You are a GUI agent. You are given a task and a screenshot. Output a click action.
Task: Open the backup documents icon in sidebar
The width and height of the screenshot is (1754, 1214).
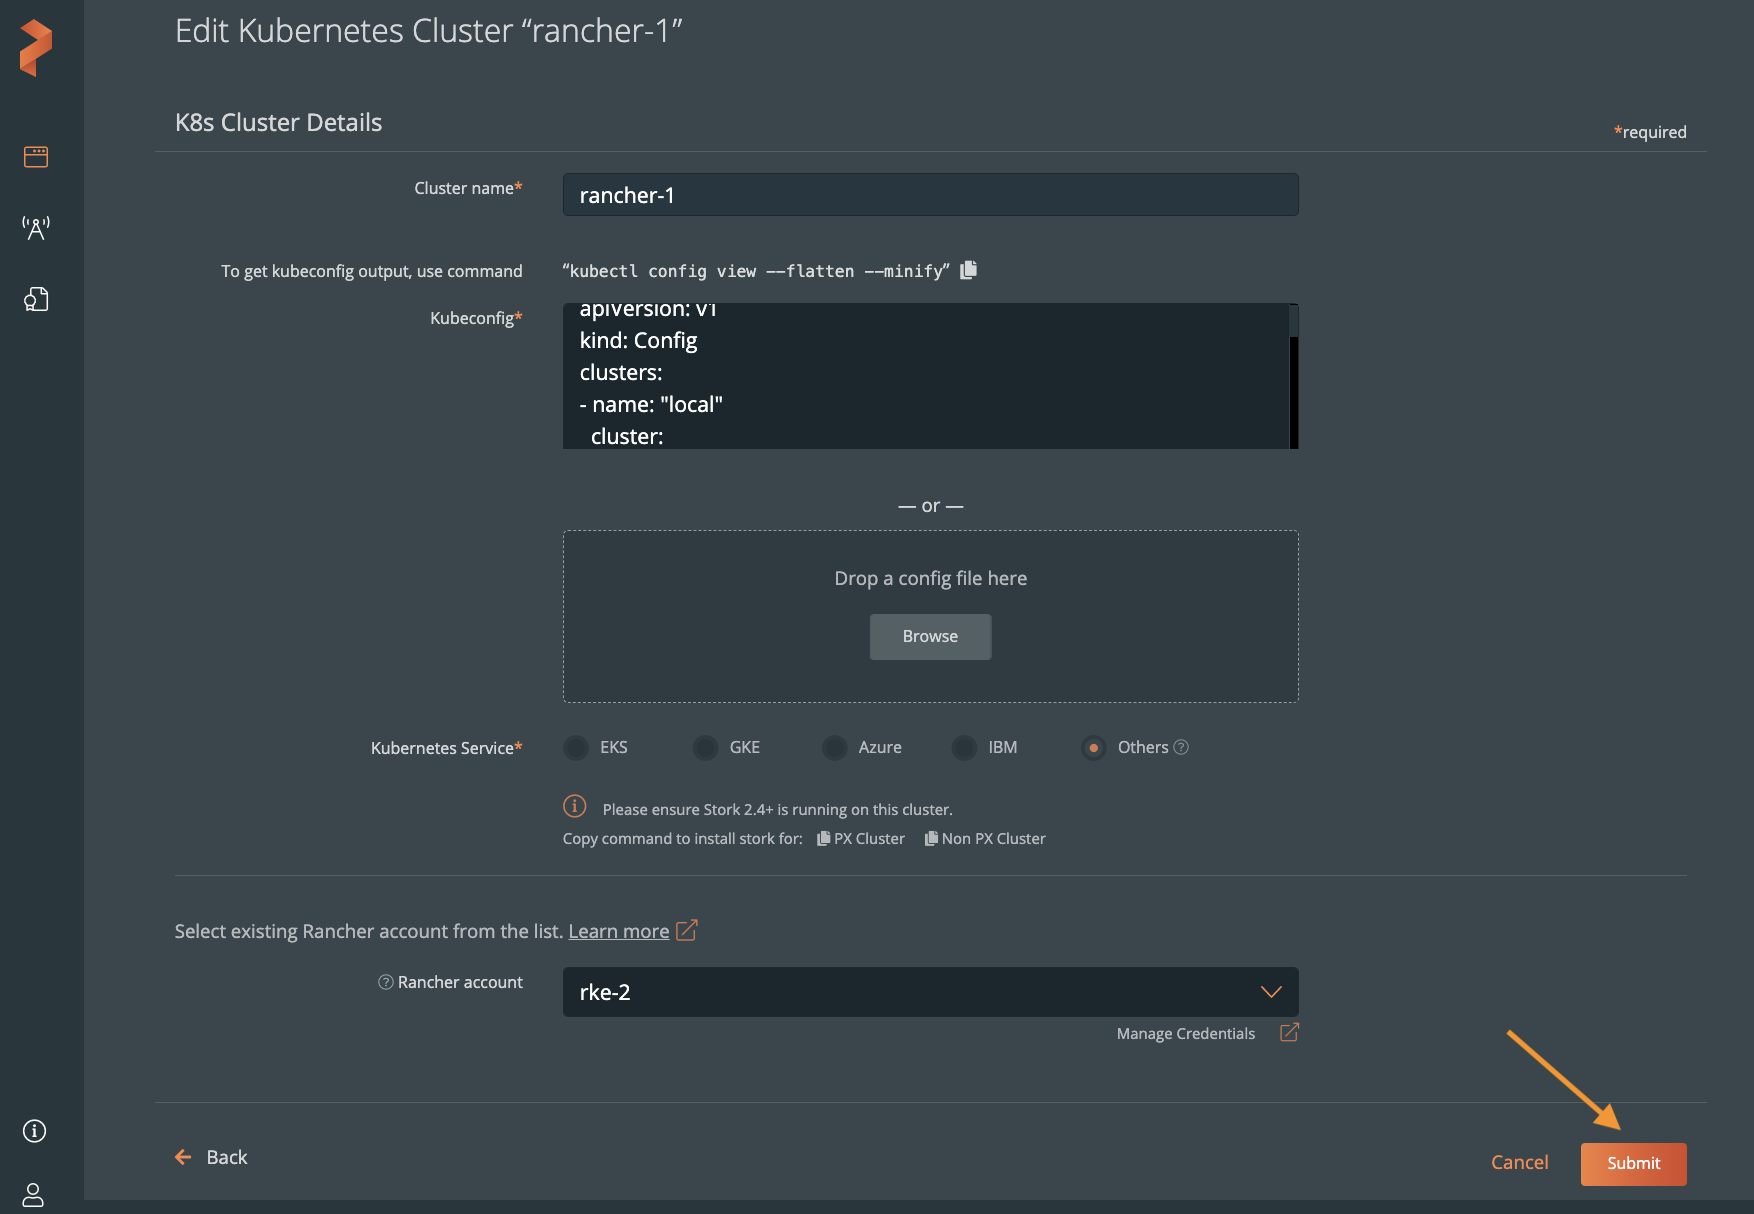click(x=36, y=299)
